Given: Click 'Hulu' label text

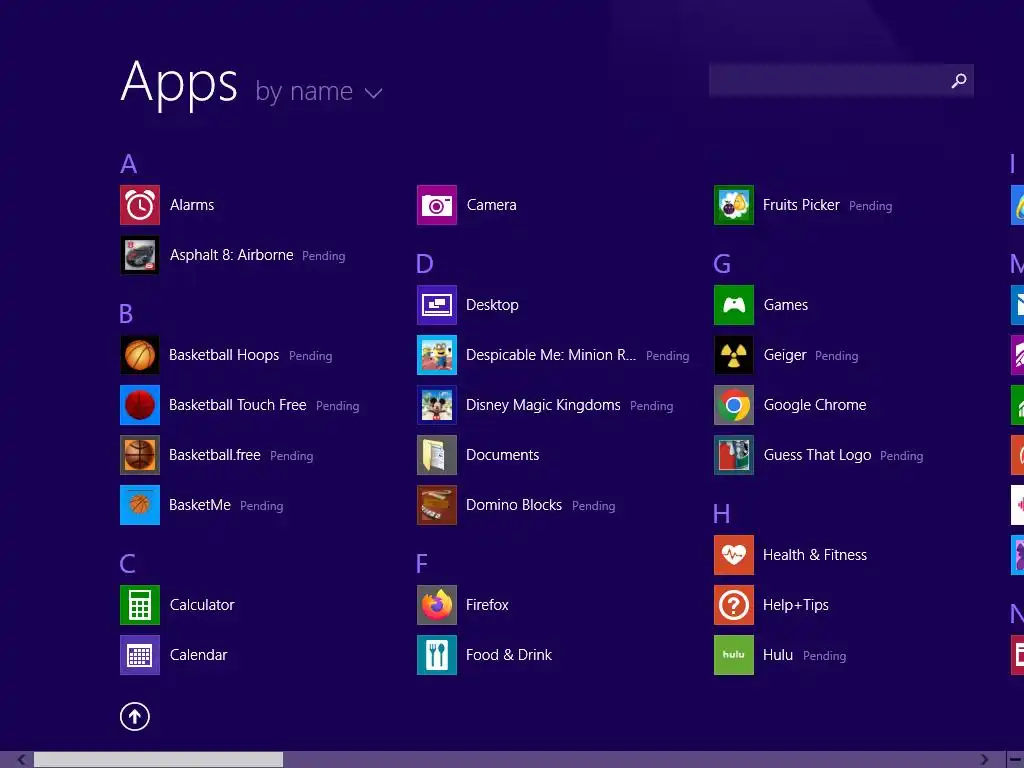Looking at the screenshot, I should click(x=778, y=655).
